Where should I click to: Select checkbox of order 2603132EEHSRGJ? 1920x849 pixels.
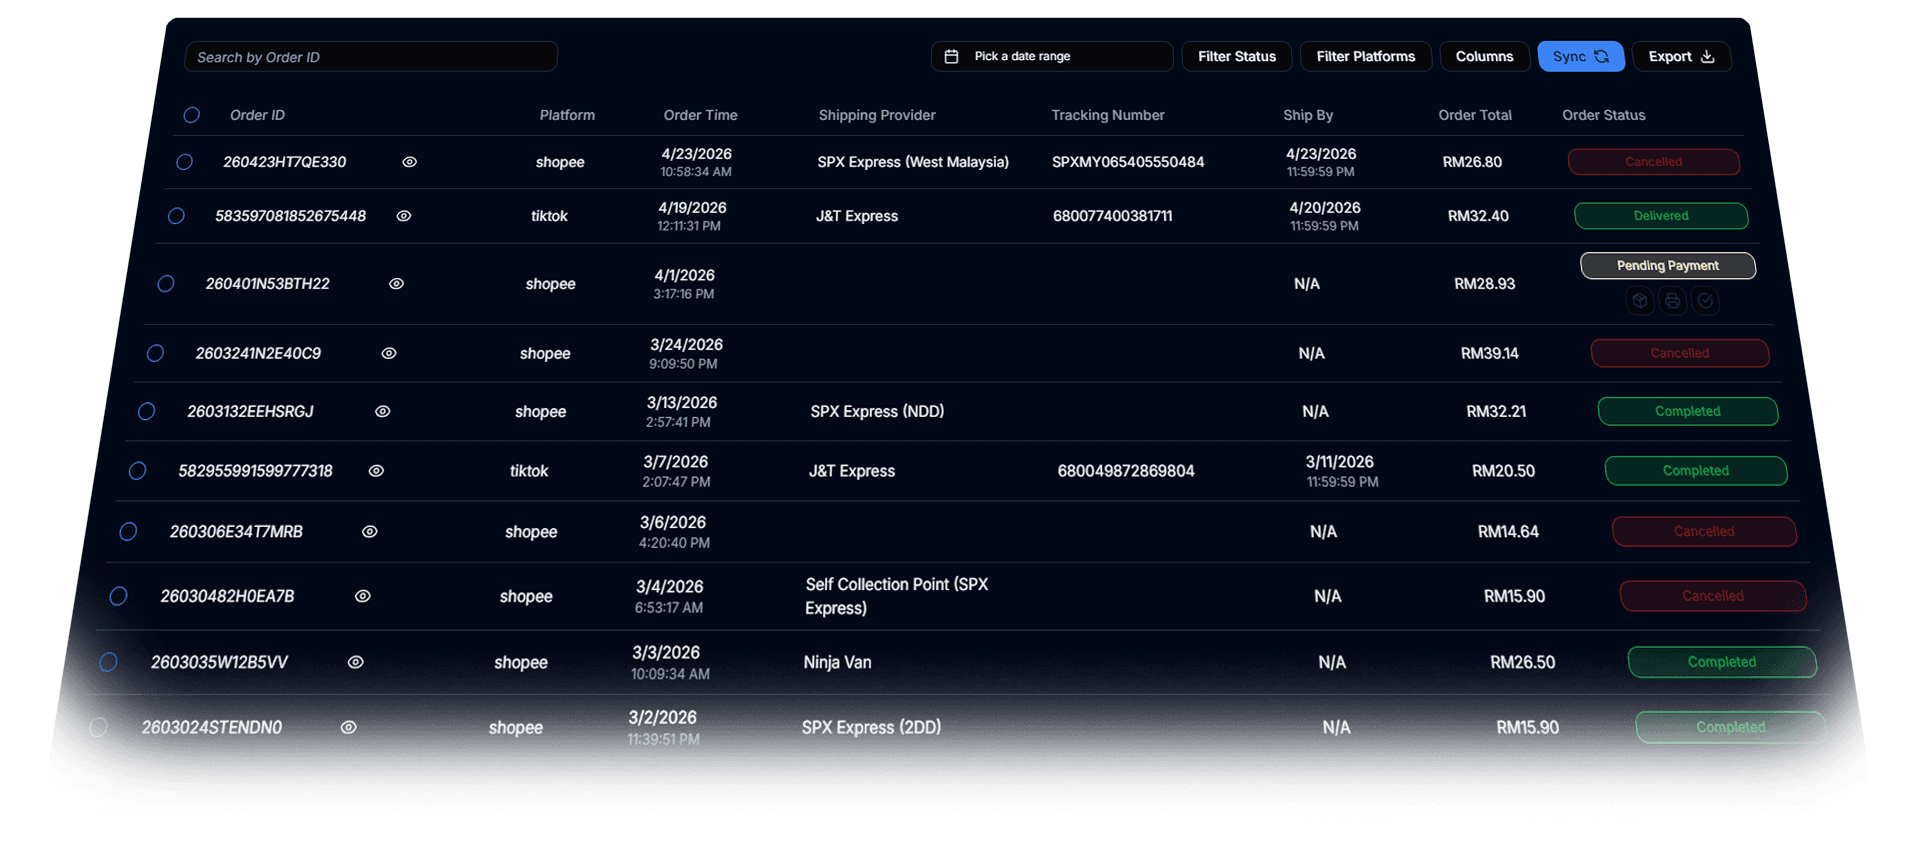[x=146, y=411]
